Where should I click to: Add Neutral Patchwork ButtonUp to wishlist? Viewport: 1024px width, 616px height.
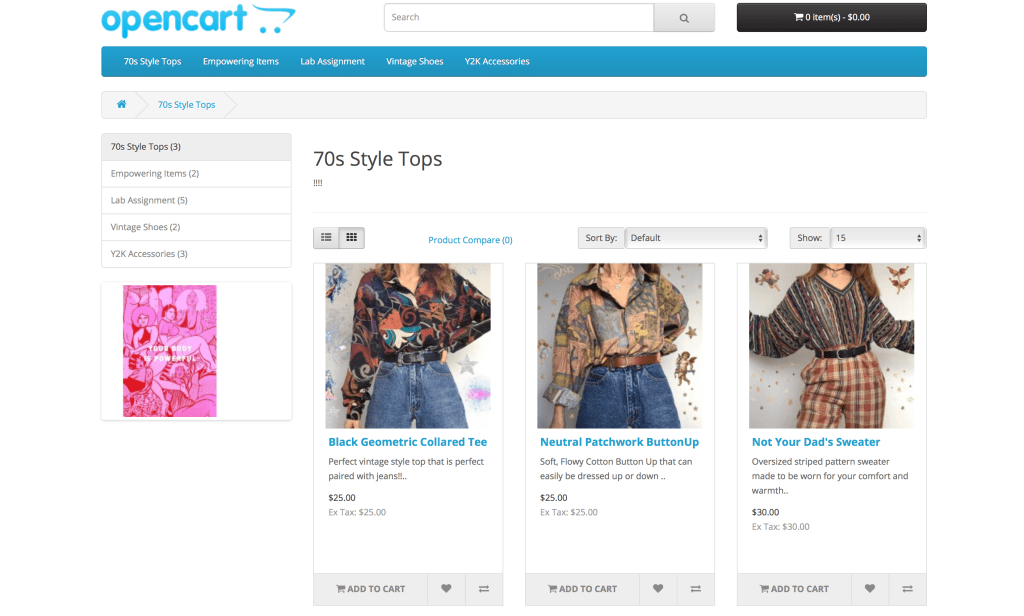pyautogui.click(x=658, y=589)
